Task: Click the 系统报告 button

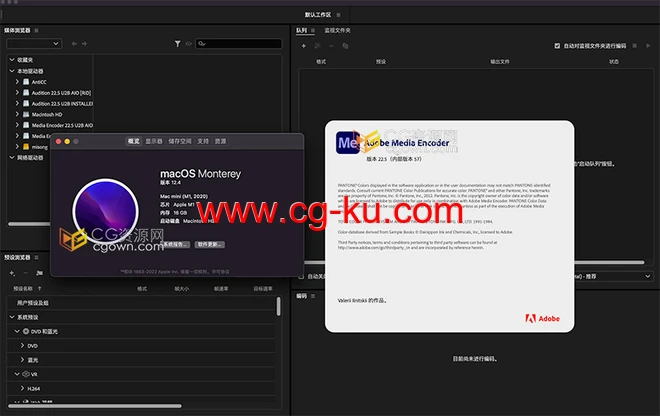Action: click(176, 244)
